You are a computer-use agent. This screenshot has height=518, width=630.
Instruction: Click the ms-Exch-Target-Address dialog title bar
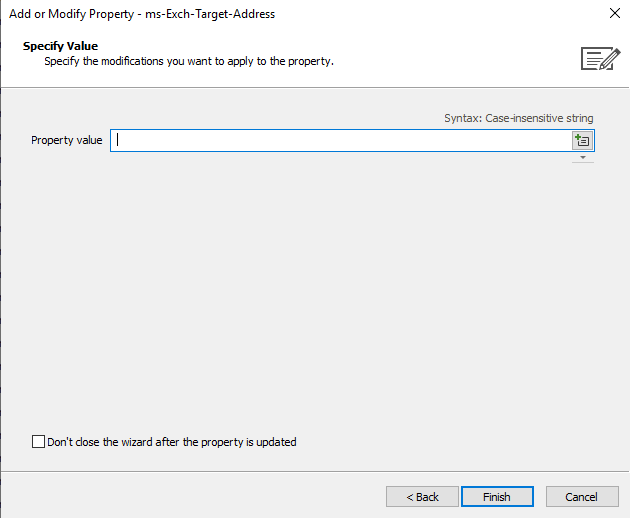click(x=142, y=14)
